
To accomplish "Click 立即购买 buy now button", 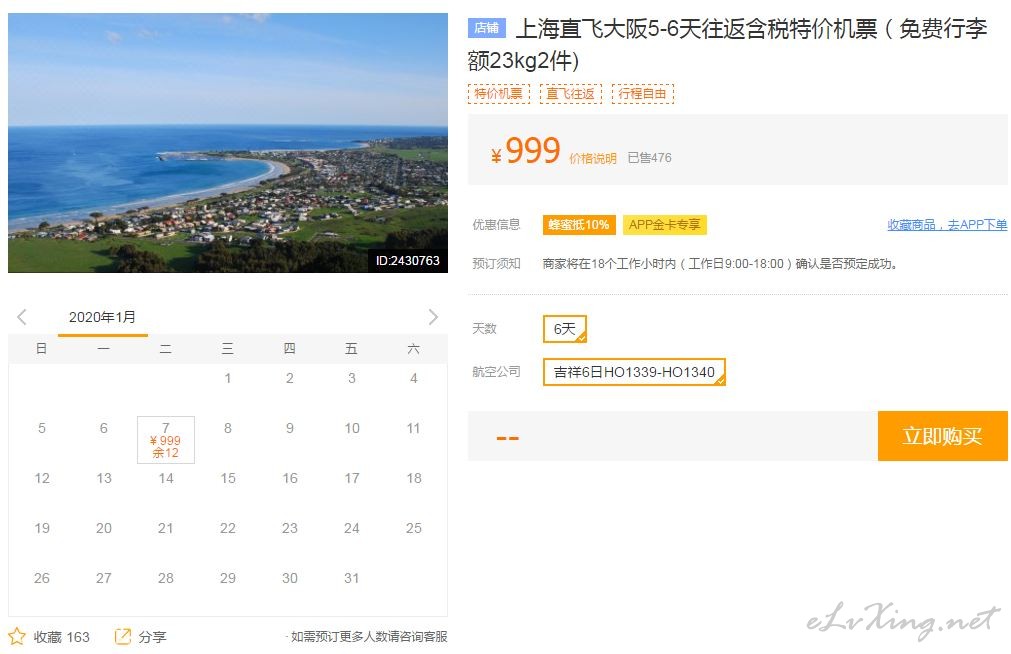I will [943, 436].
